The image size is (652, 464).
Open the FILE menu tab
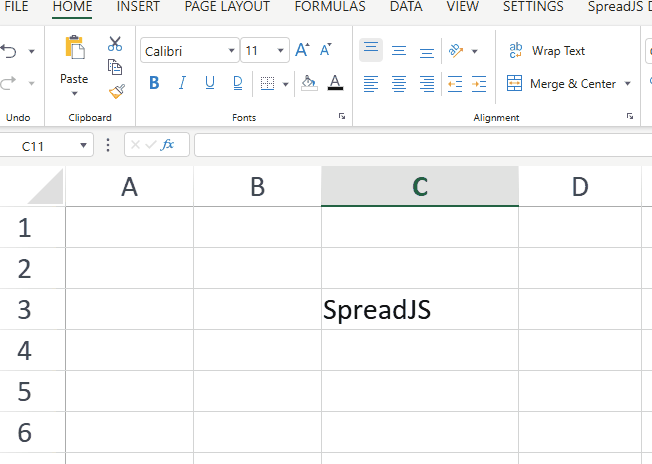(x=15, y=7)
